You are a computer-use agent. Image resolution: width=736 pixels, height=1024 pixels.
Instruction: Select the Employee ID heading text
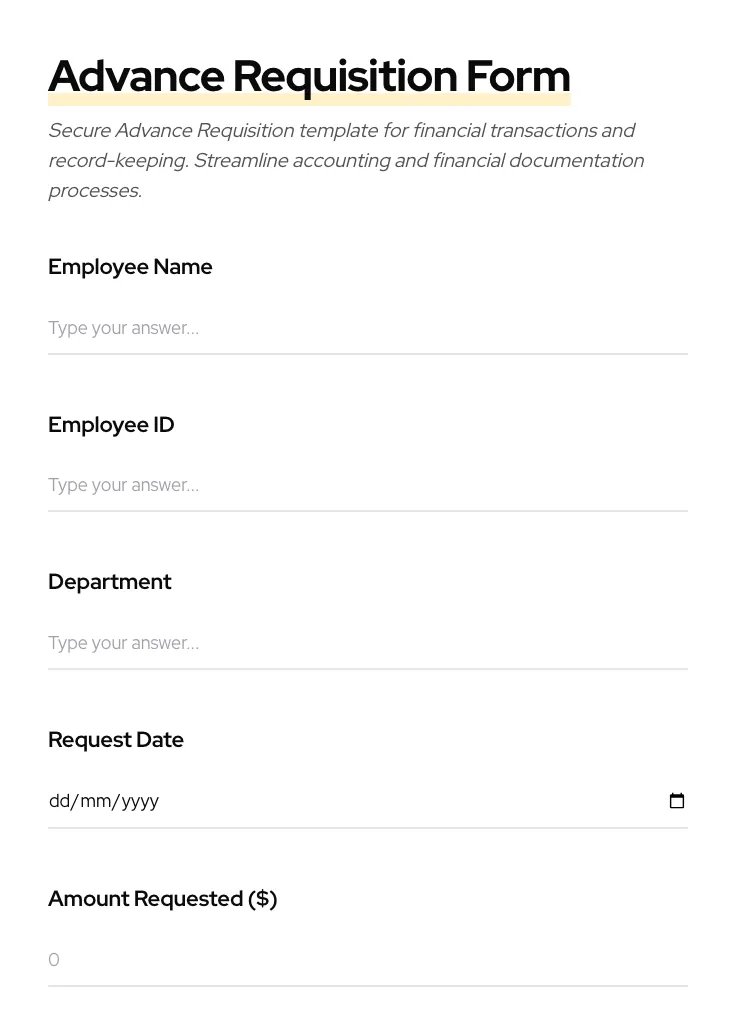111,424
